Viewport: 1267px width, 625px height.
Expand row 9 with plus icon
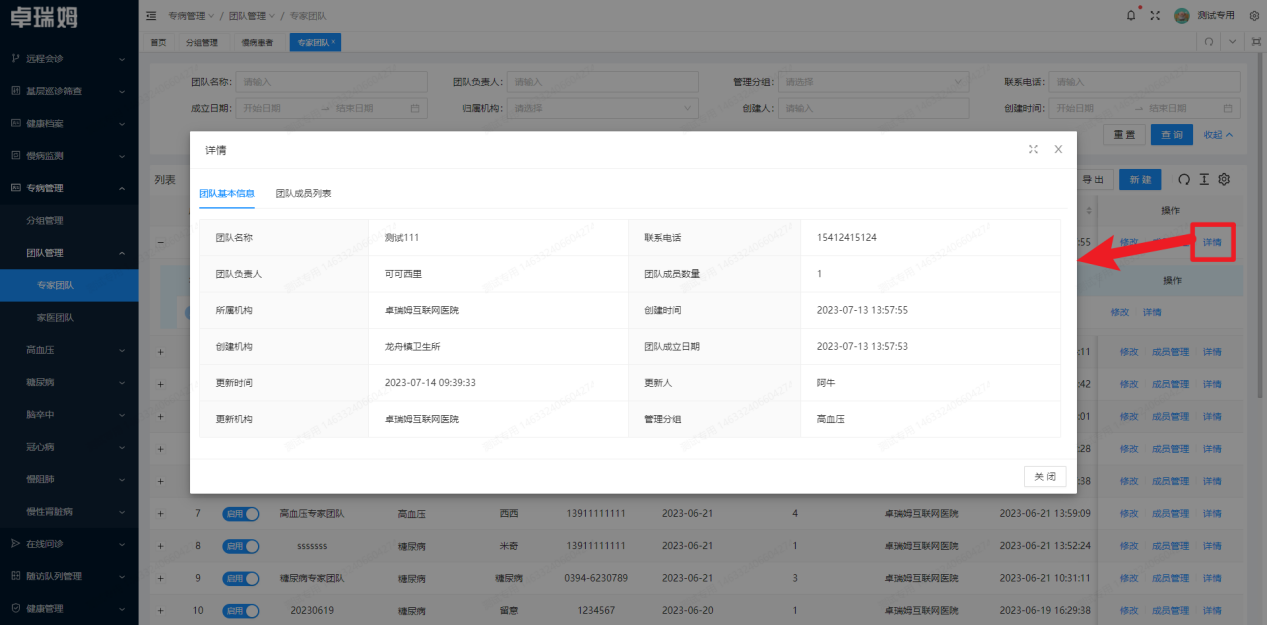coord(160,578)
